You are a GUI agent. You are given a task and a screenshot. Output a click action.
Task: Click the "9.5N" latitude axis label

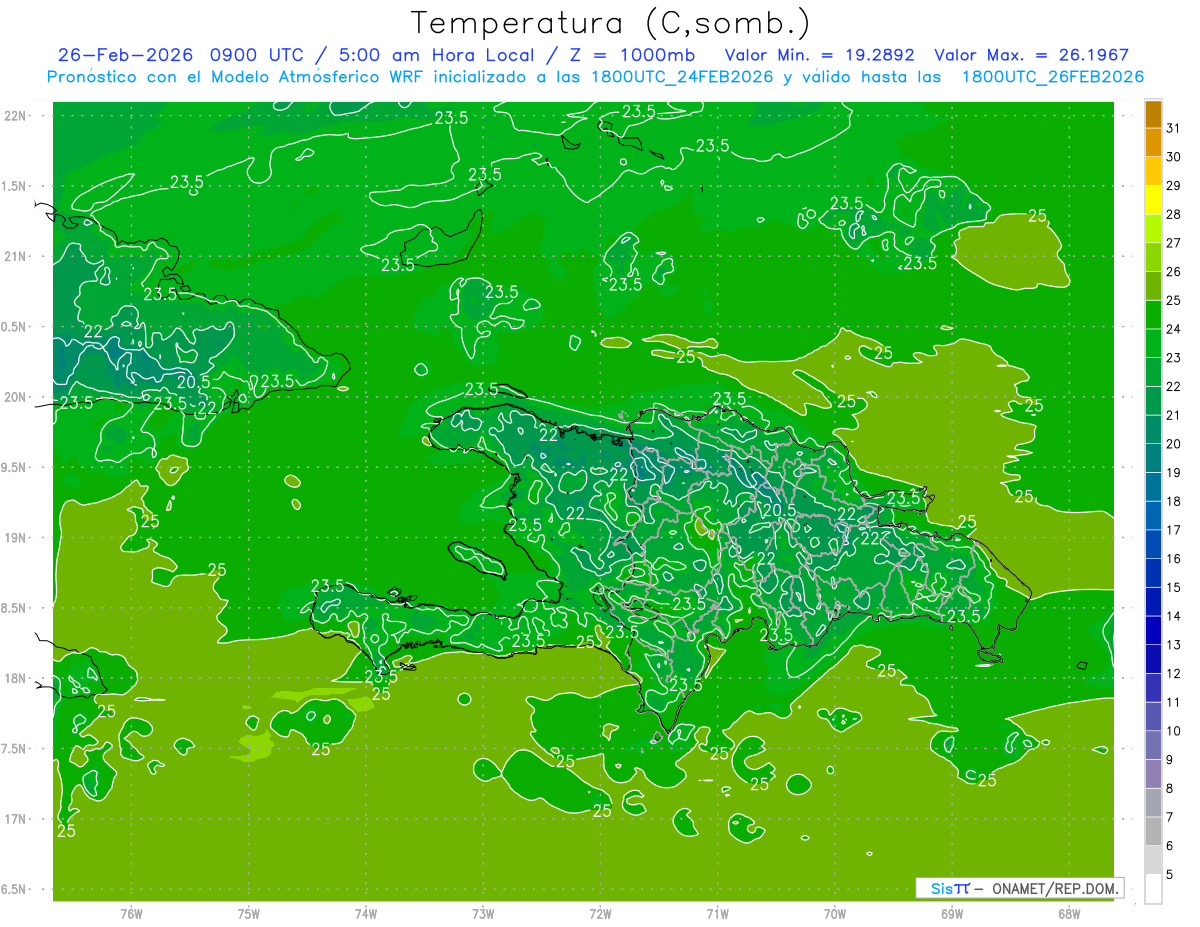(15, 467)
